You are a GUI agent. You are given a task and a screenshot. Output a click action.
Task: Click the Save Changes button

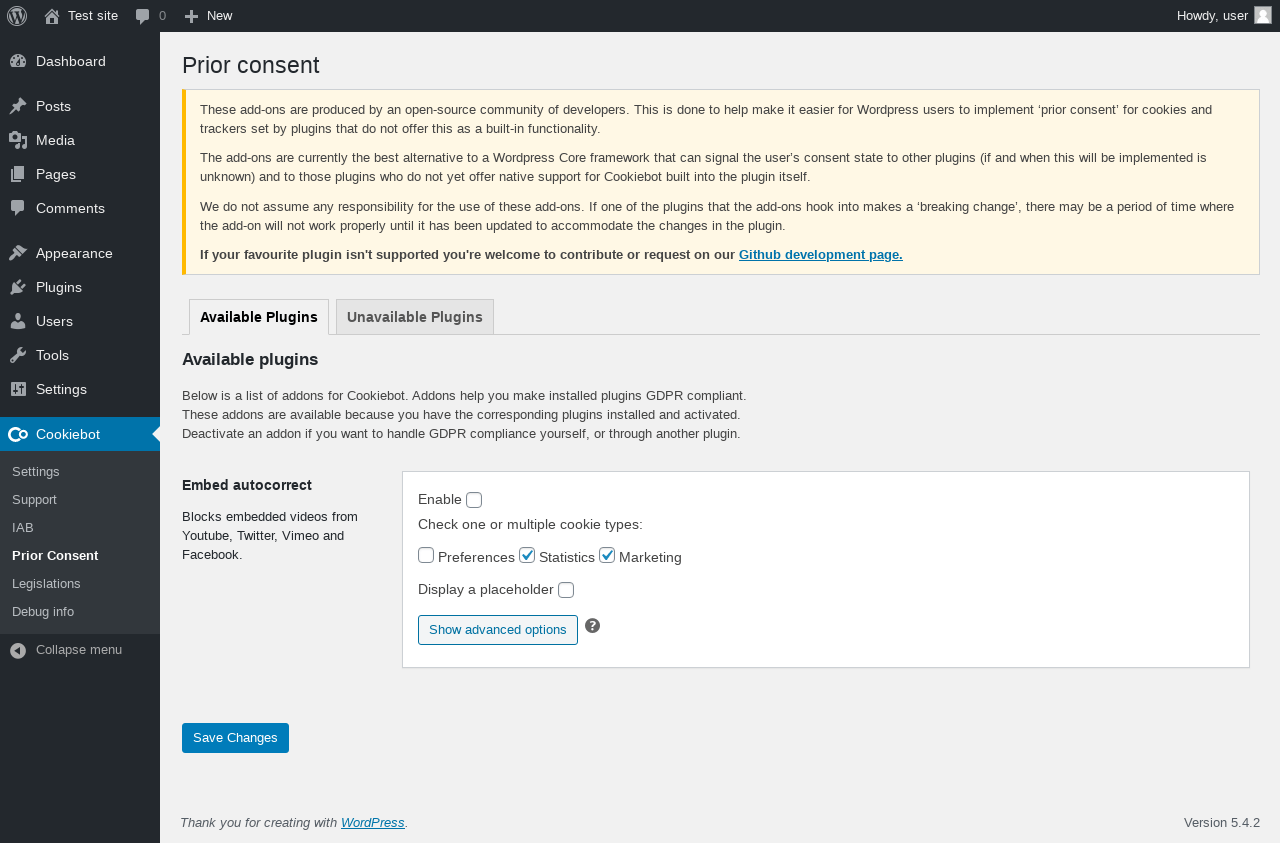pos(235,738)
